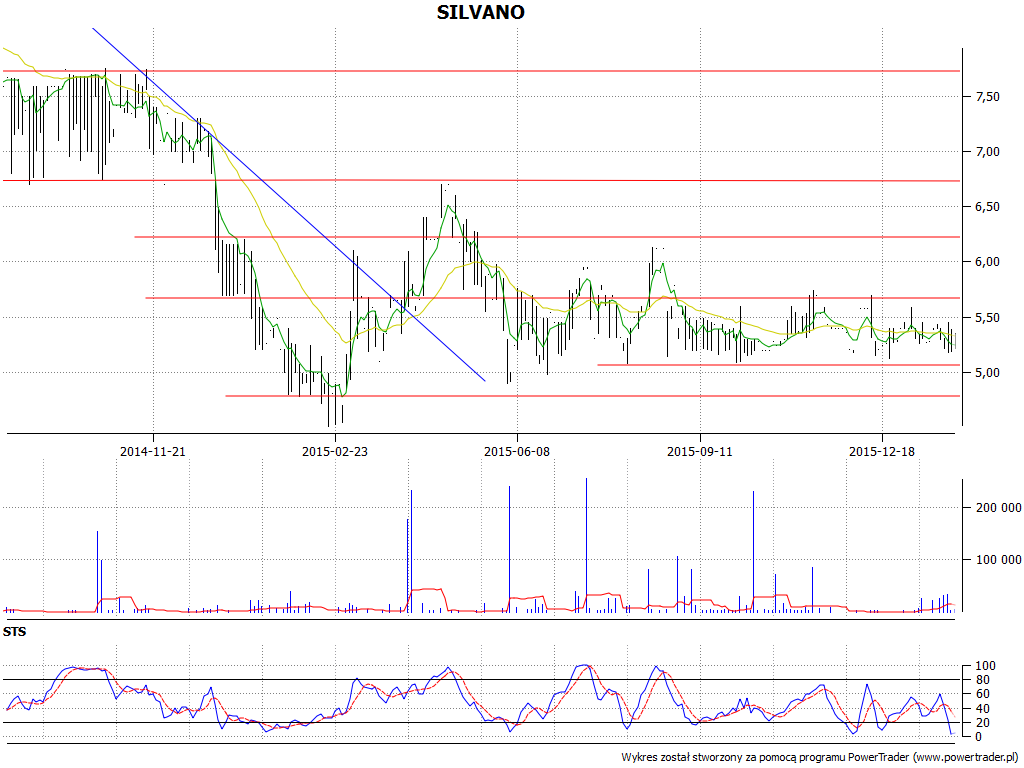Select the 2014-11-21 date label
The image size is (1024, 768).
click(x=153, y=451)
